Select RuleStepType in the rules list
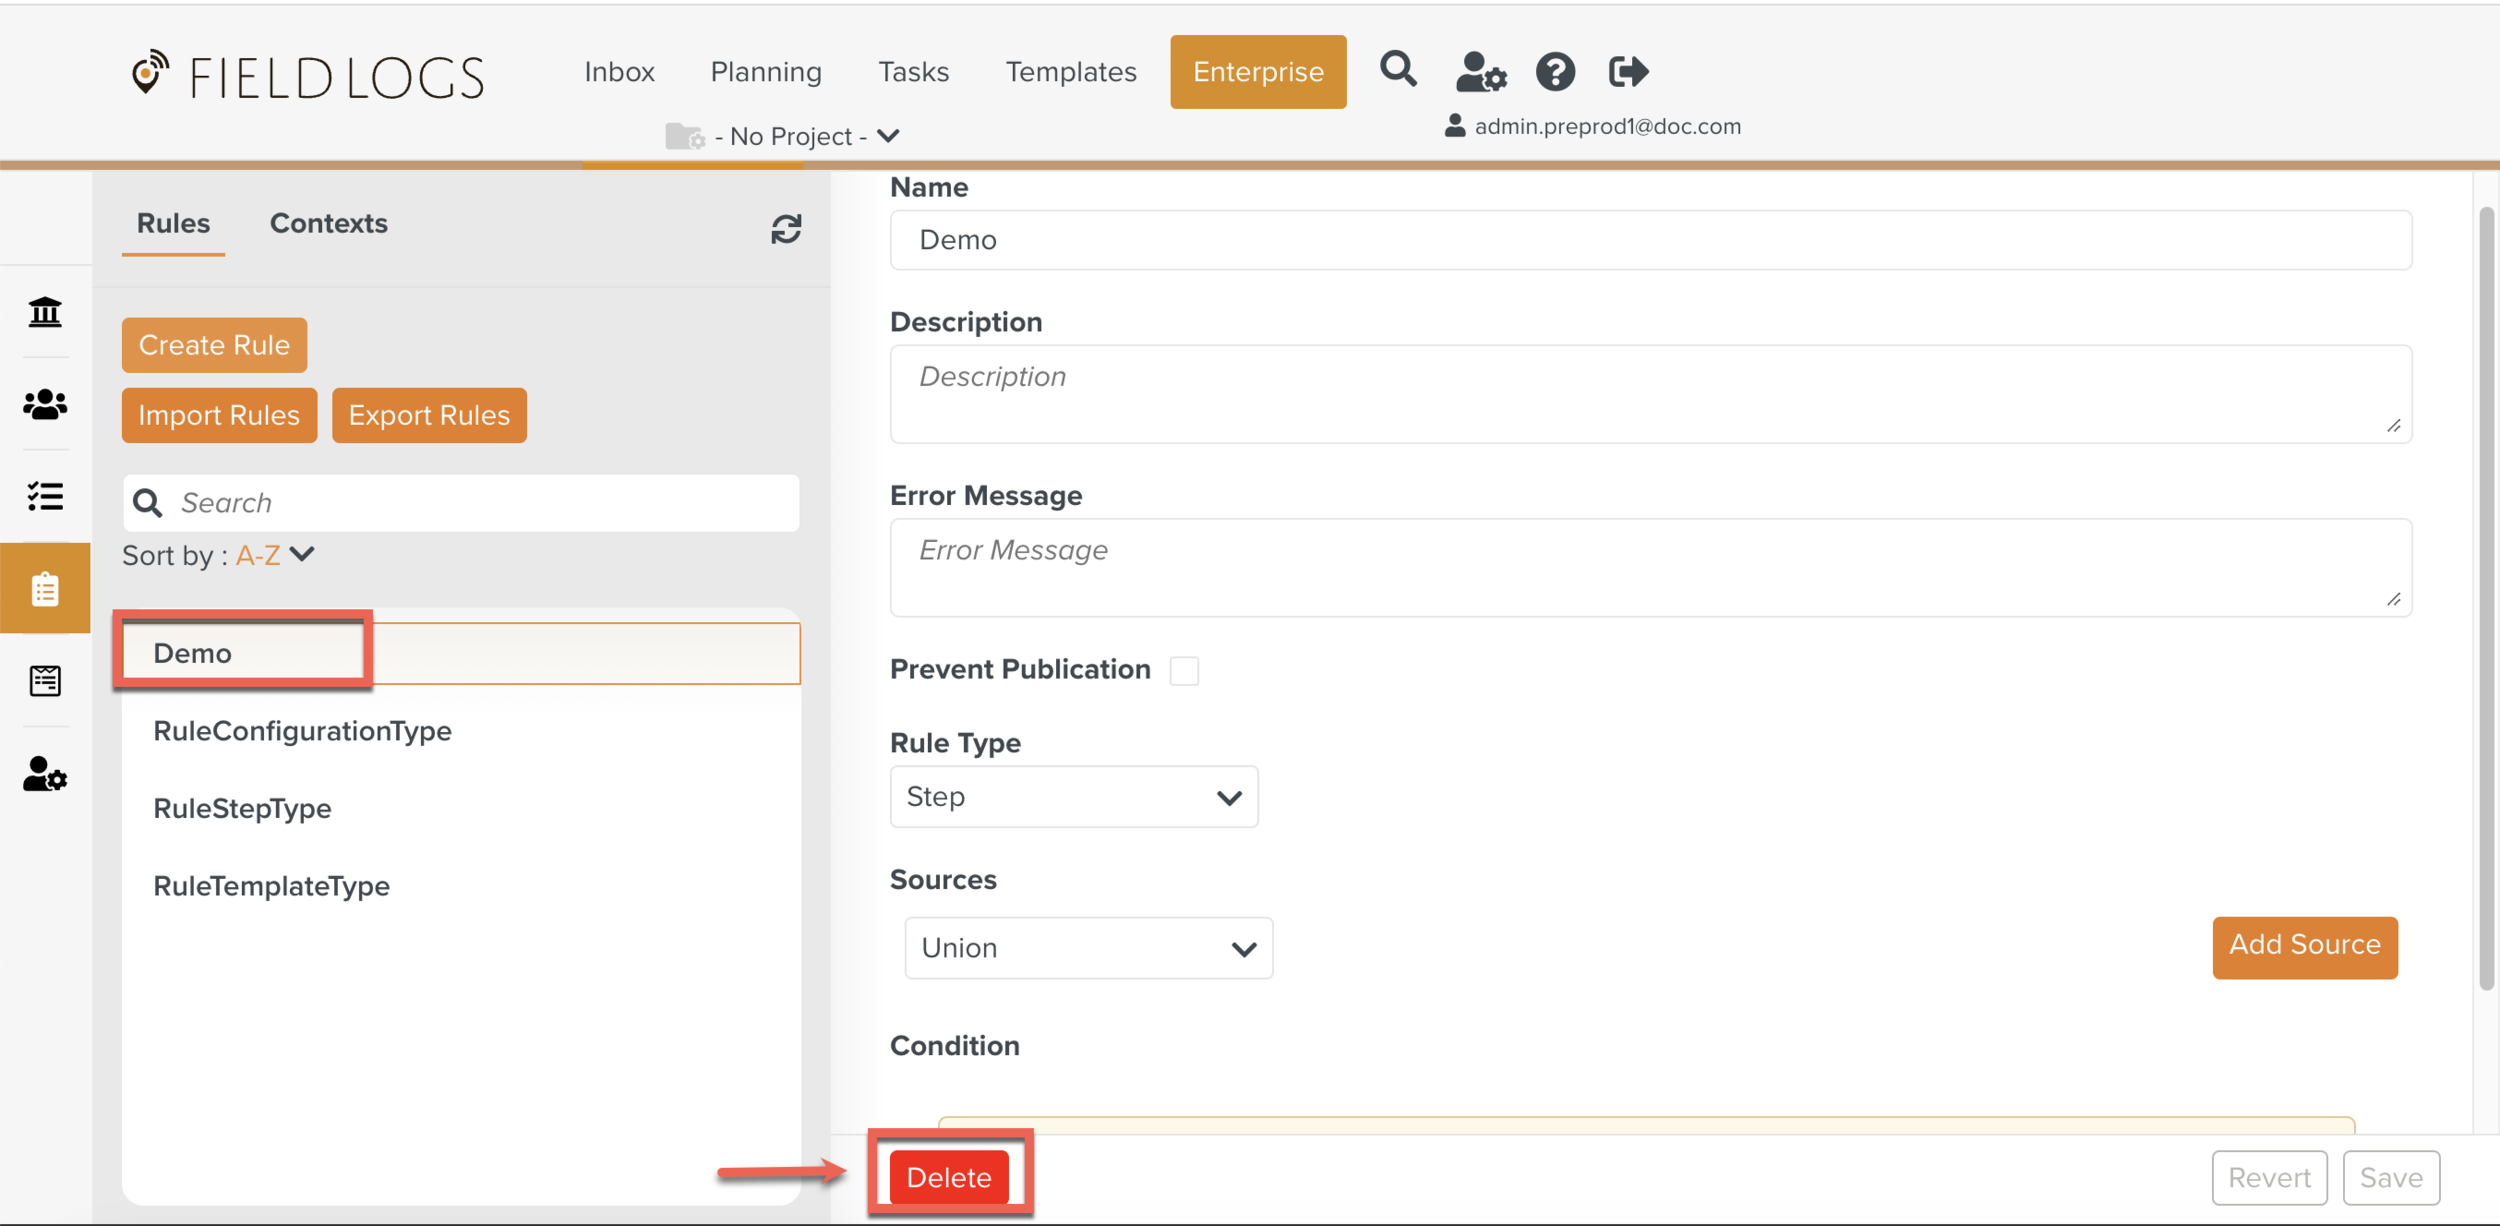The height and width of the screenshot is (1226, 2500). click(242, 808)
